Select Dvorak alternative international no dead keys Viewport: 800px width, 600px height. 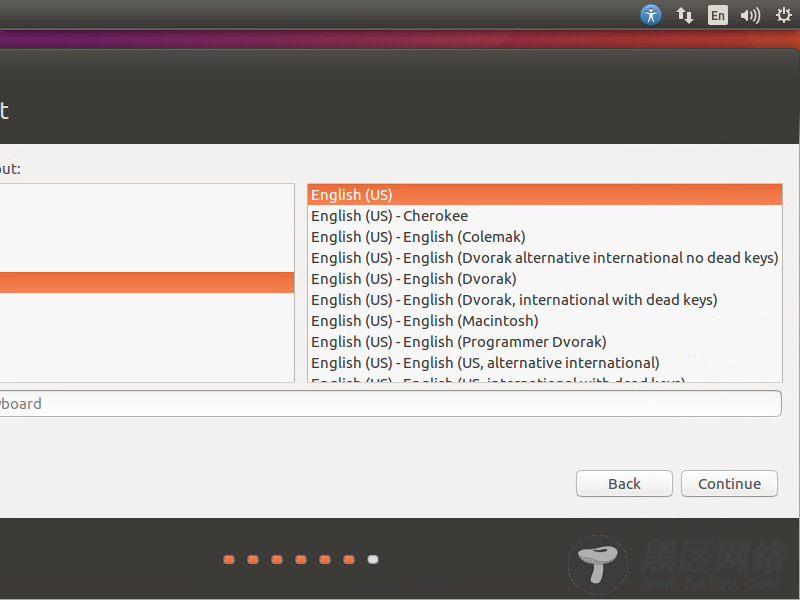(x=545, y=258)
